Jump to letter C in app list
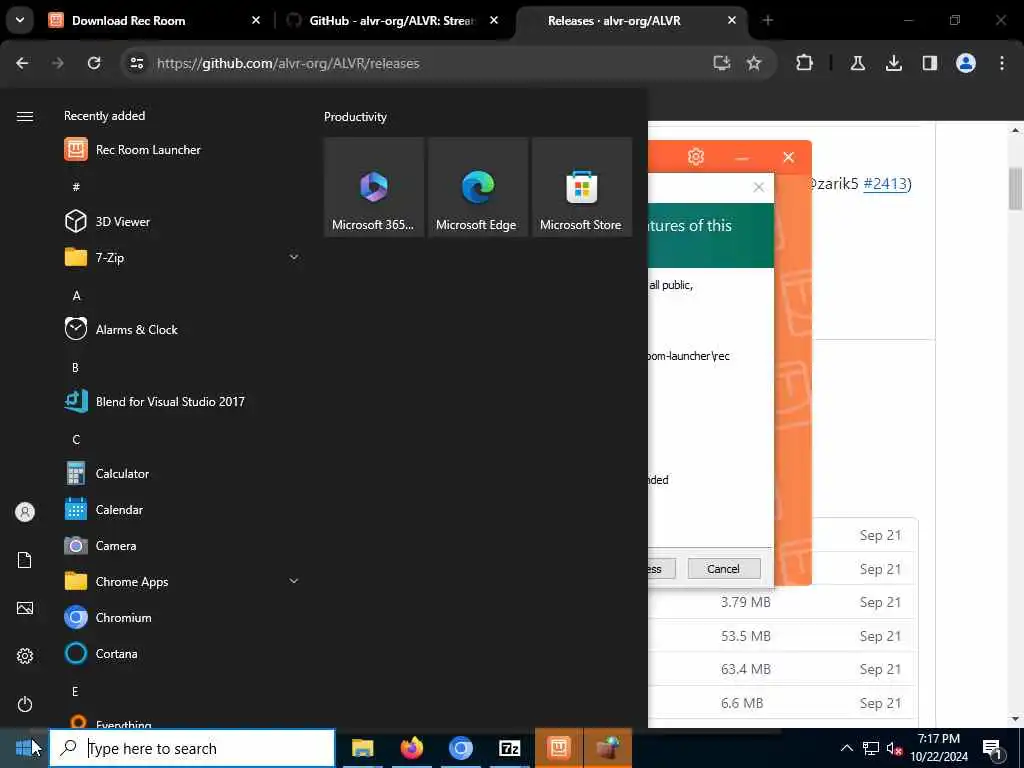1024x768 pixels. pyautogui.click(x=76, y=440)
